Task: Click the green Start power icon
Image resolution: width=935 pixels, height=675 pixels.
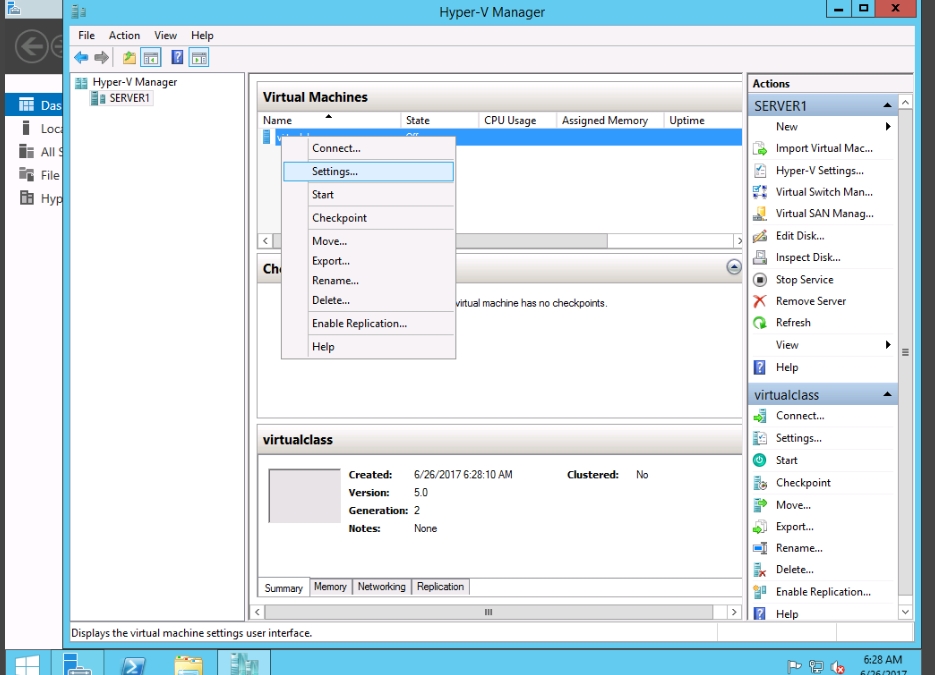Action: click(x=760, y=460)
